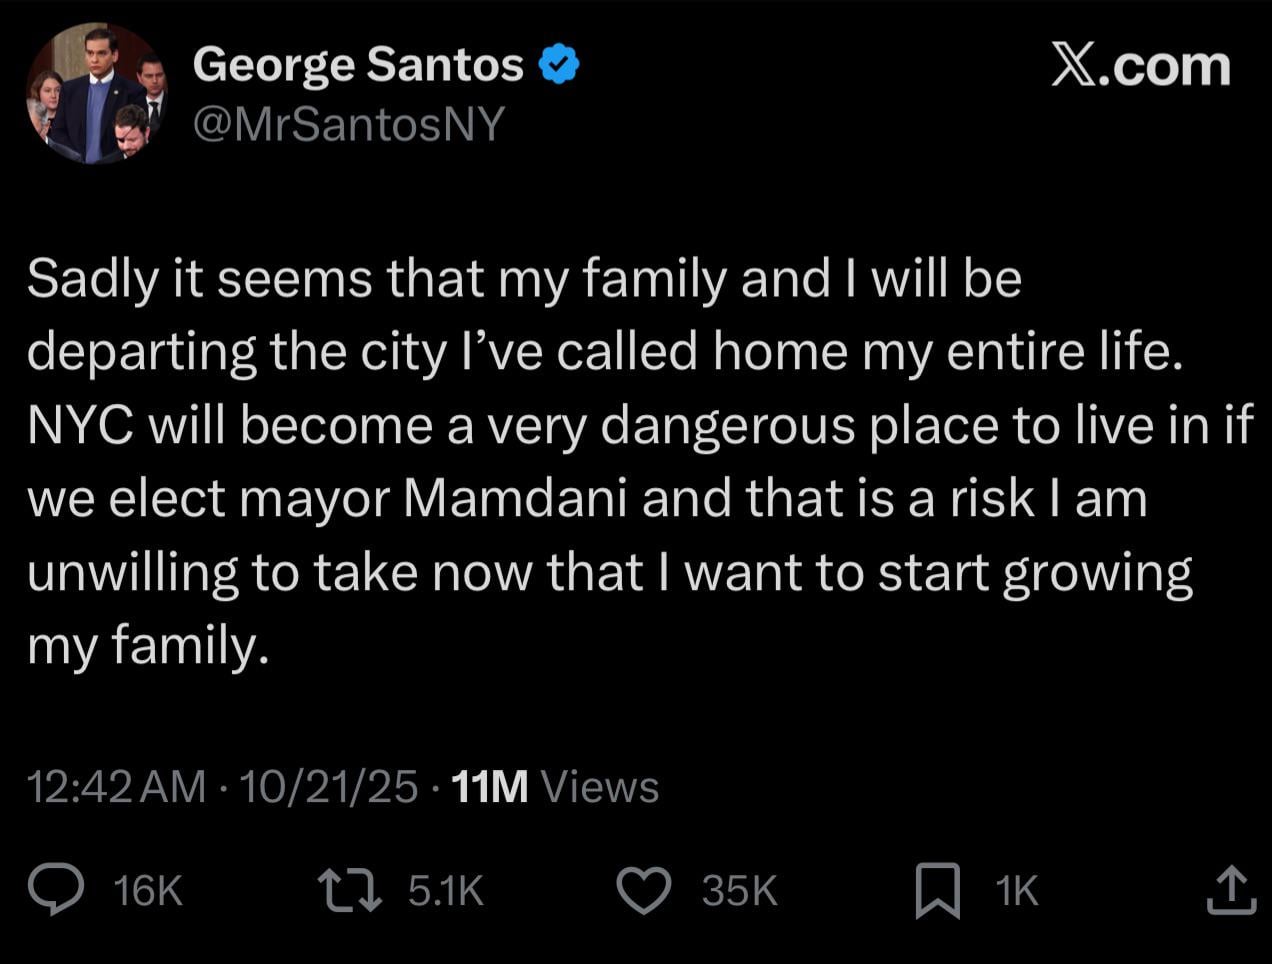
Task: Open the share arrow icon
Action: point(1230,890)
